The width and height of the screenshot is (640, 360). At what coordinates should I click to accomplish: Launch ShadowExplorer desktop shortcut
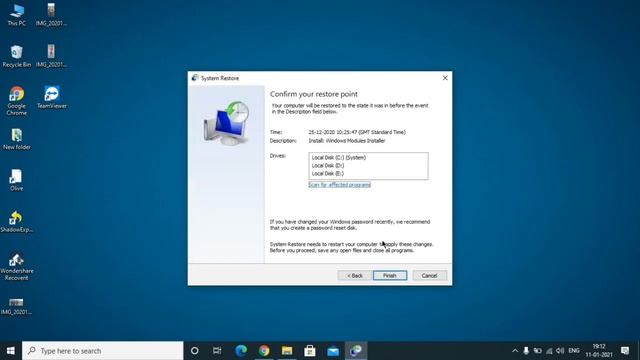16,222
